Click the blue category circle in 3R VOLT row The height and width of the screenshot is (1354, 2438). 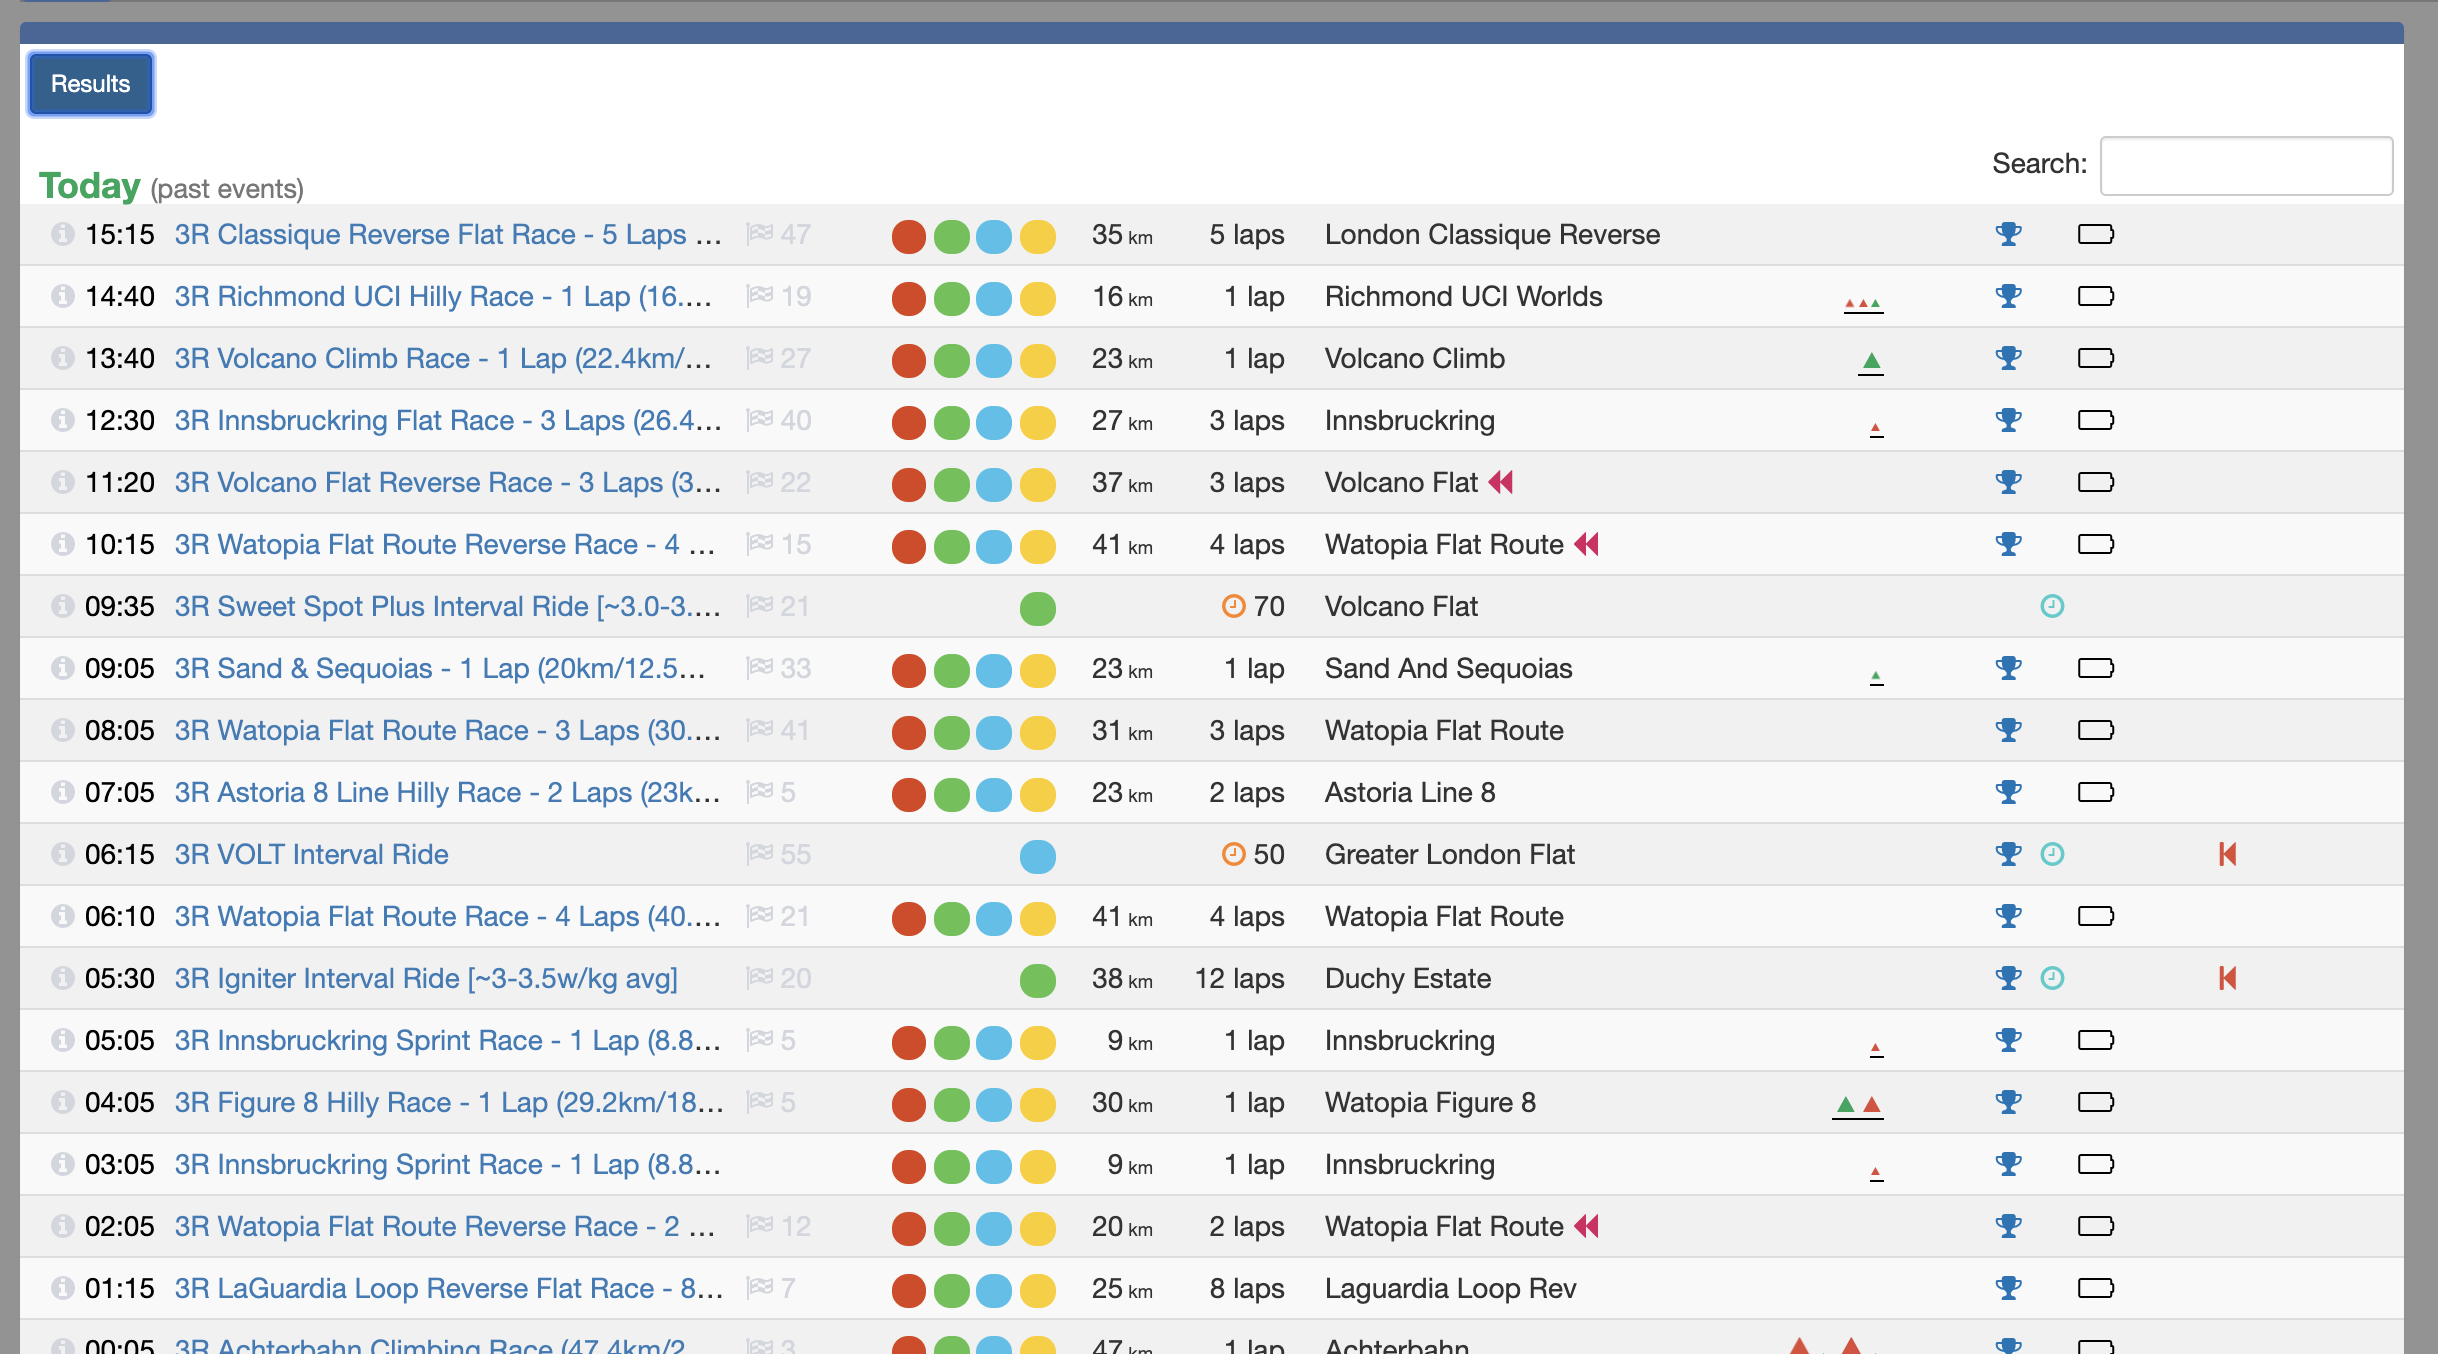(1037, 856)
